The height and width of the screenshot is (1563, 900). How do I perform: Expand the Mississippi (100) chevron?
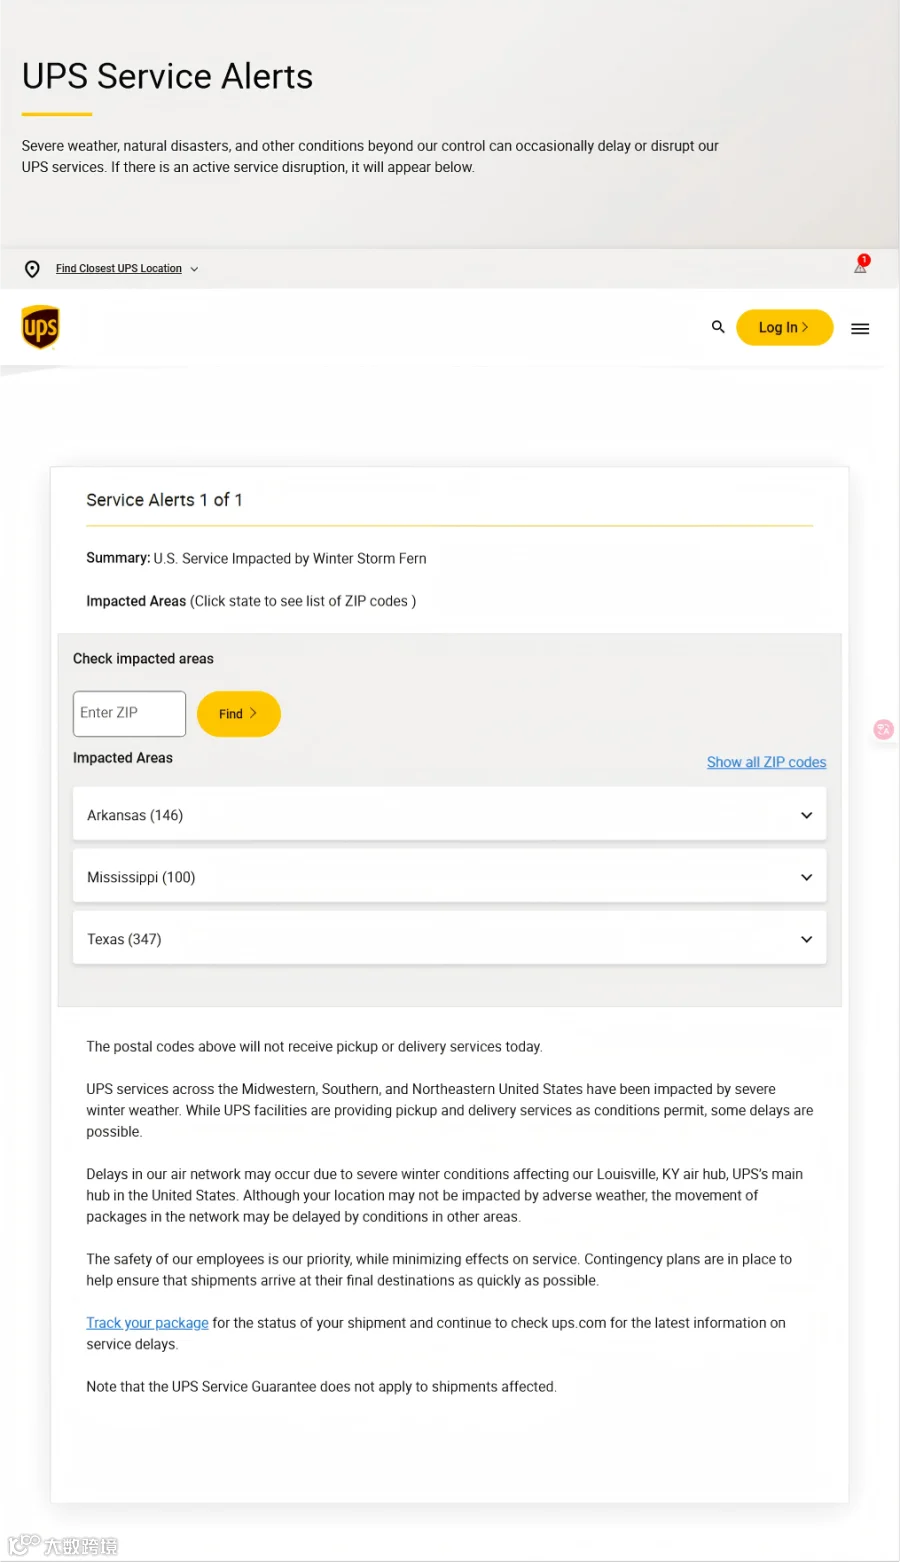[807, 877]
